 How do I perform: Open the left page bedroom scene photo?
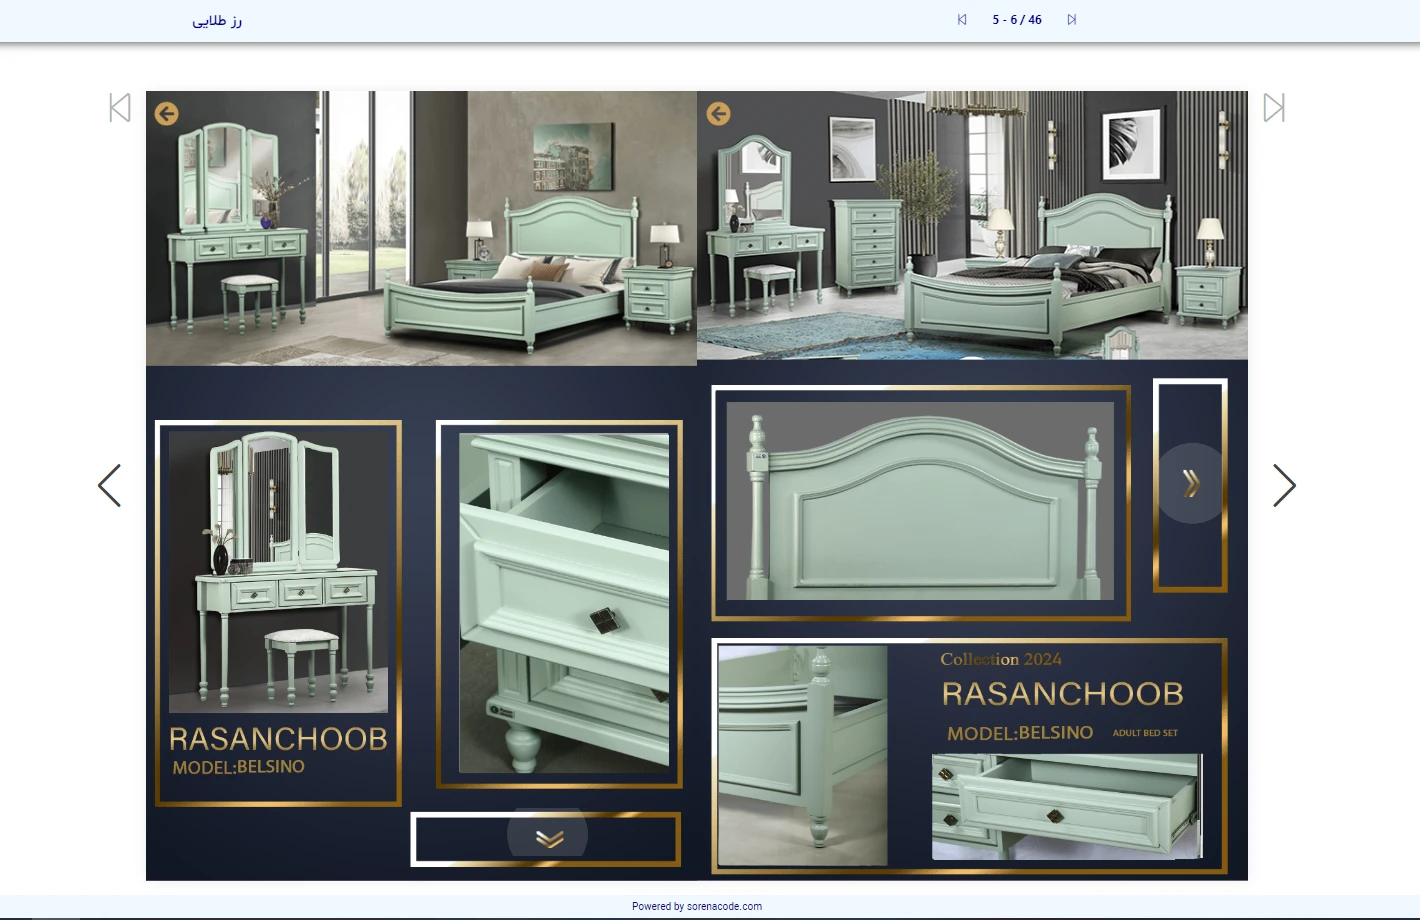421,228
